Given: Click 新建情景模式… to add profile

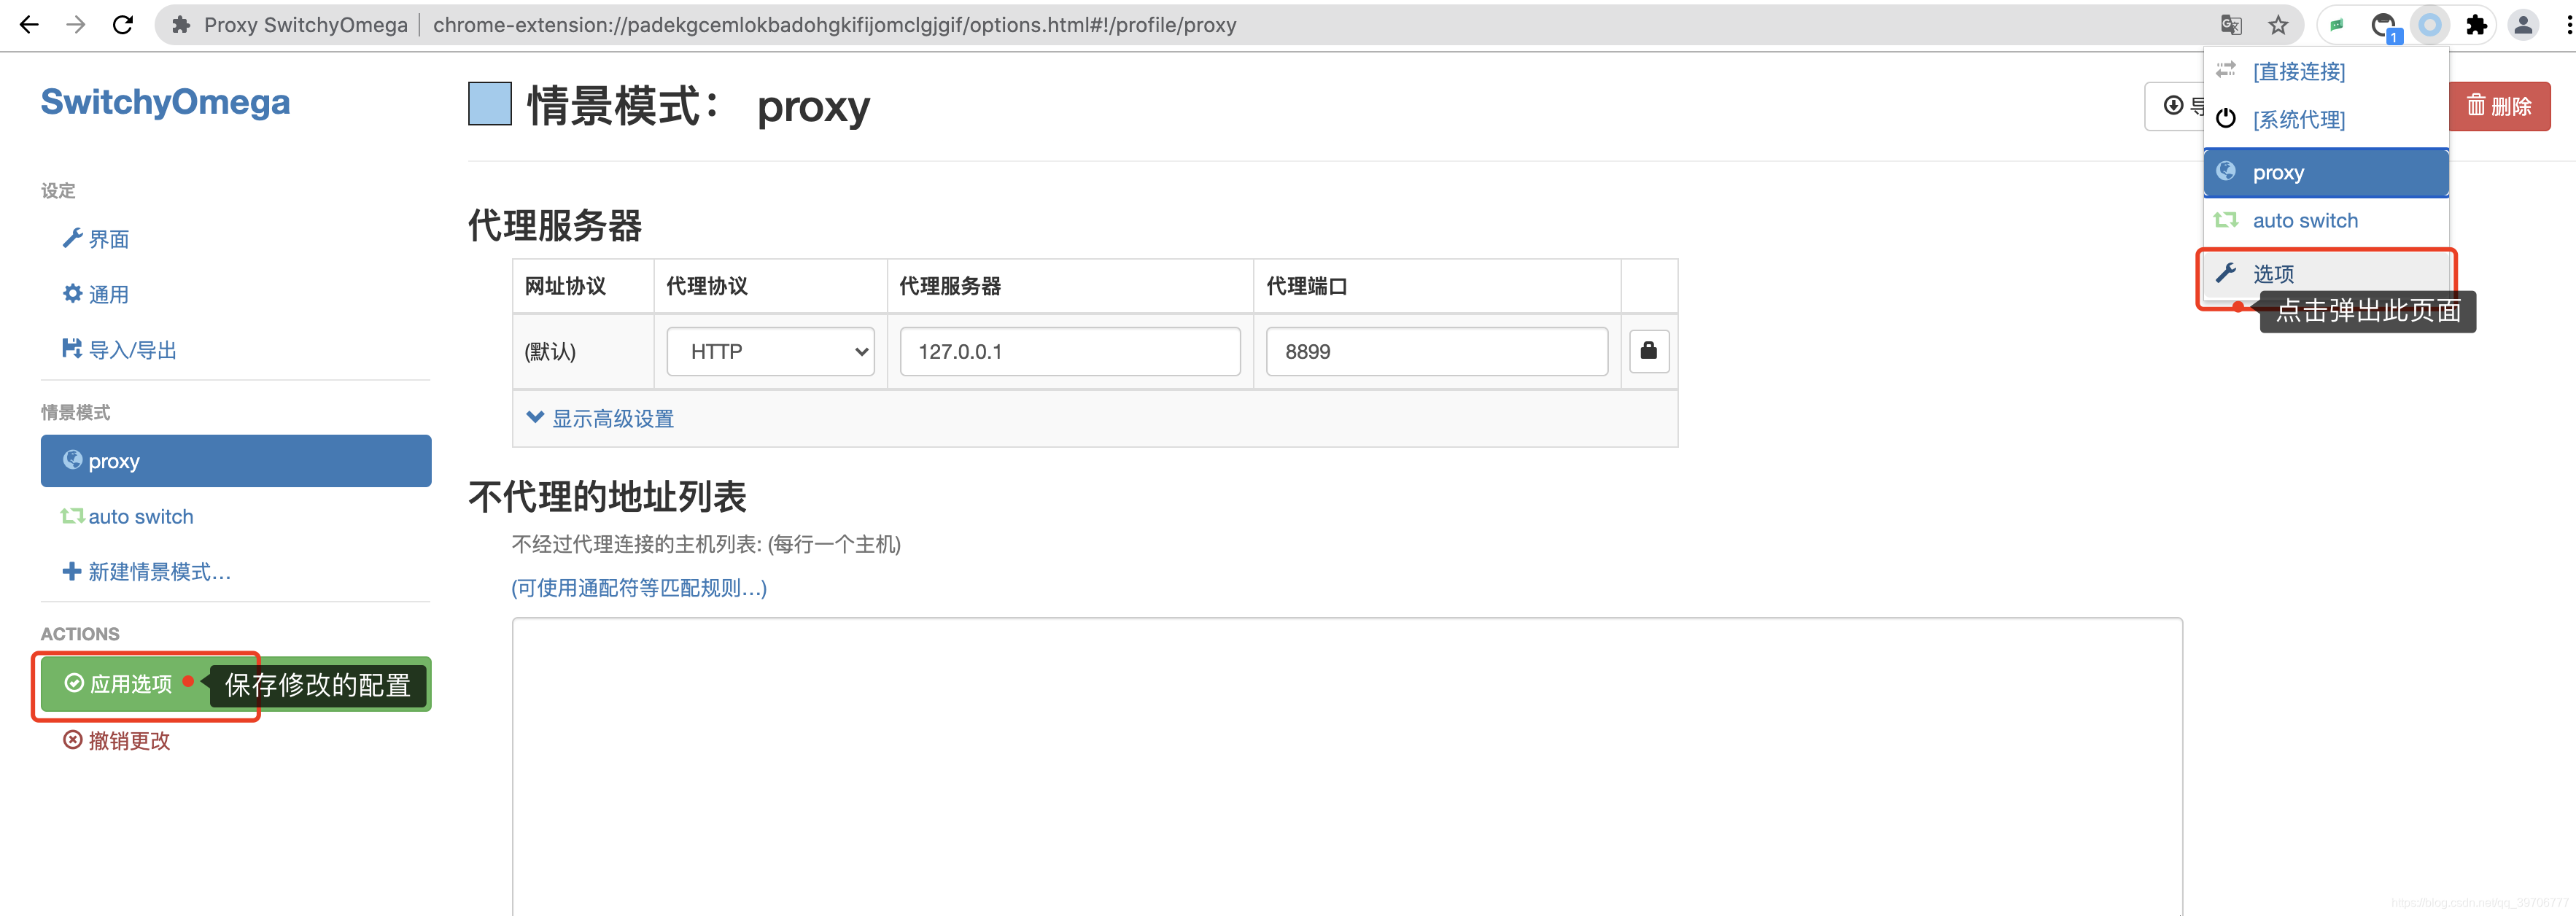Looking at the screenshot, I should pos(147,572).
